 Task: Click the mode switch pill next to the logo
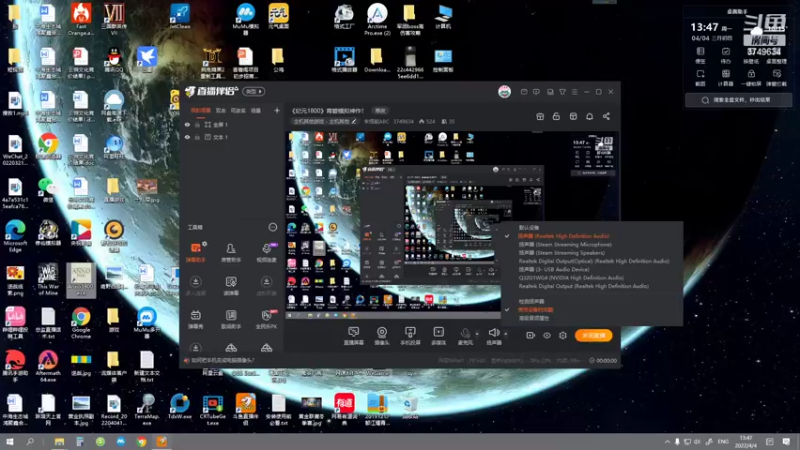pyautogui.click(x=254, y=91)
